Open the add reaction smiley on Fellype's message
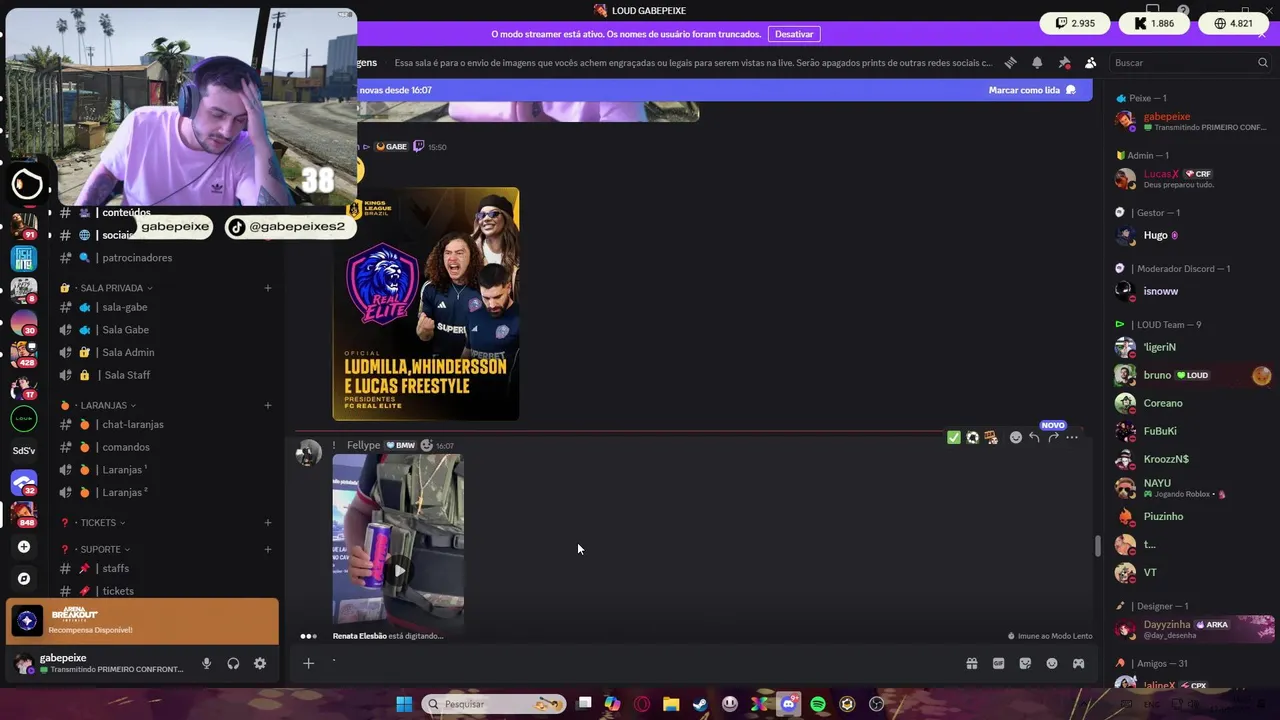 tap(1016, 437)
